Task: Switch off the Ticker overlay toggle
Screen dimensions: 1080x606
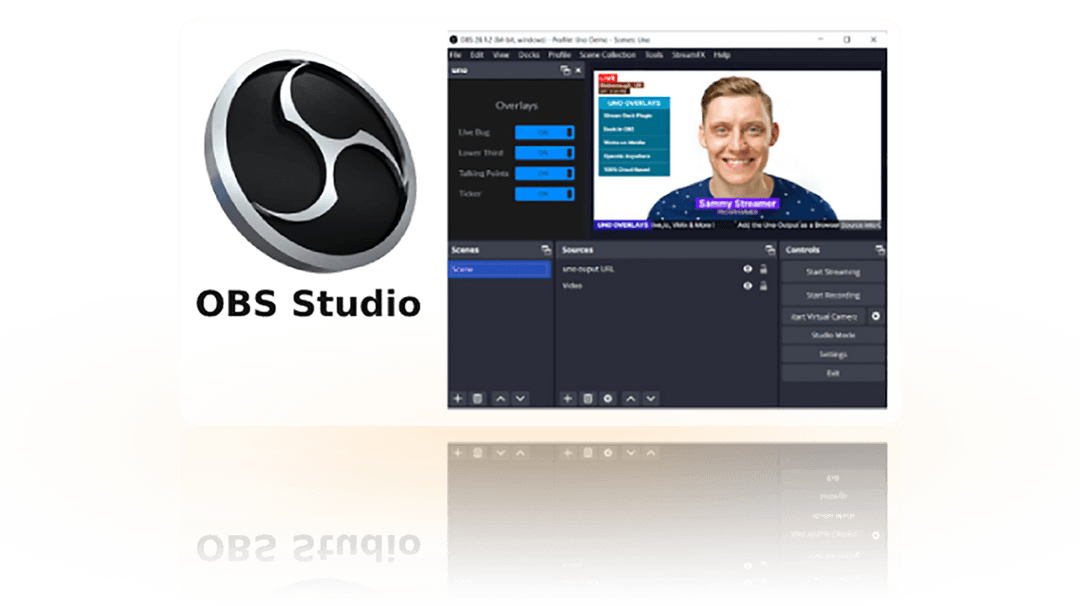Action: pyautogui.click(x=544, y=191)
